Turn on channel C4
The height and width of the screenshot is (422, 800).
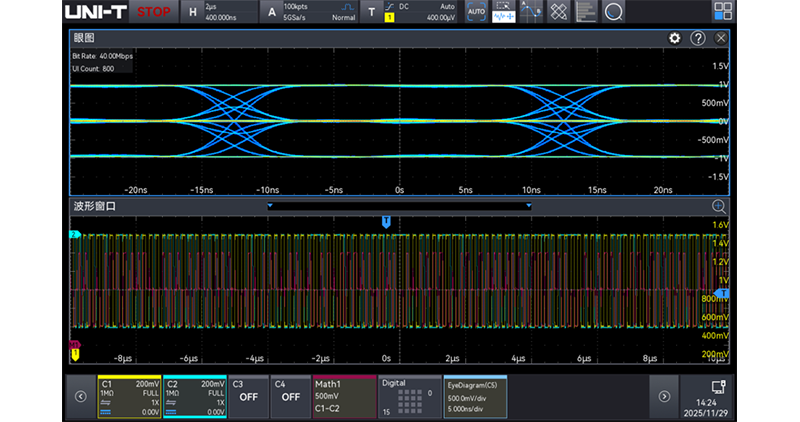click(290, 396)
